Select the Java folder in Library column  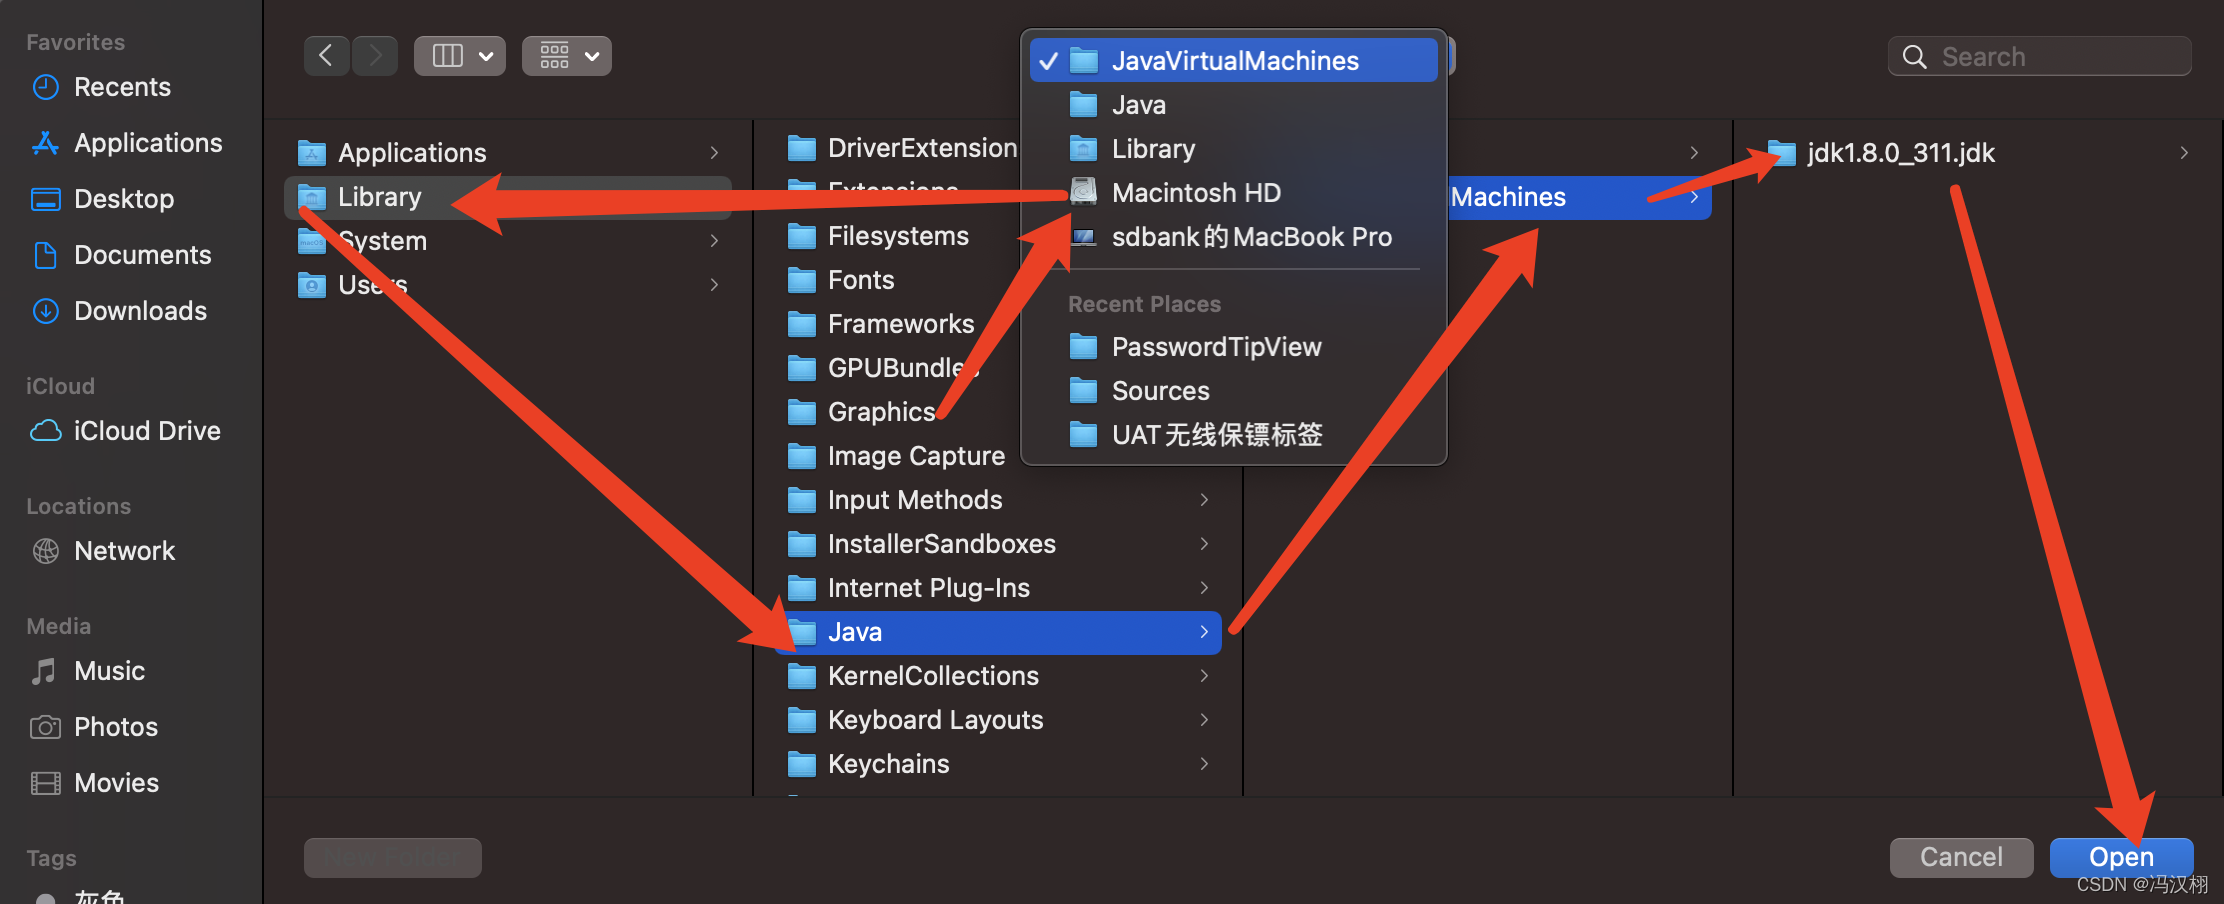point(1000,632)
